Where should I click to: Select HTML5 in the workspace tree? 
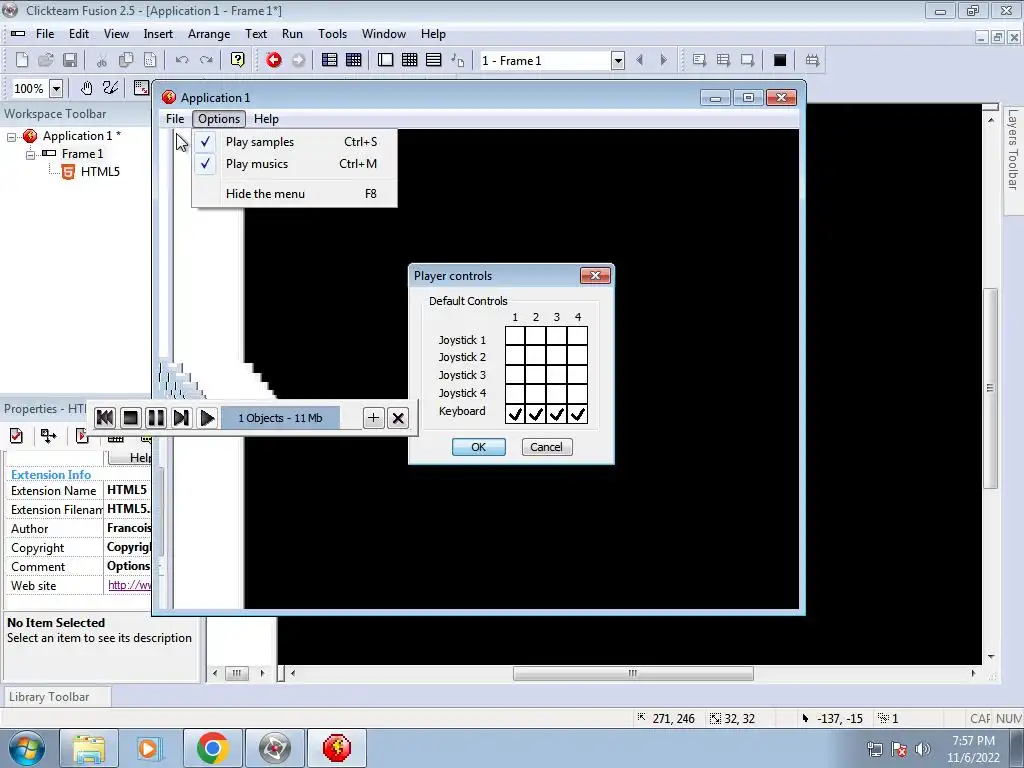click(100, 172)
